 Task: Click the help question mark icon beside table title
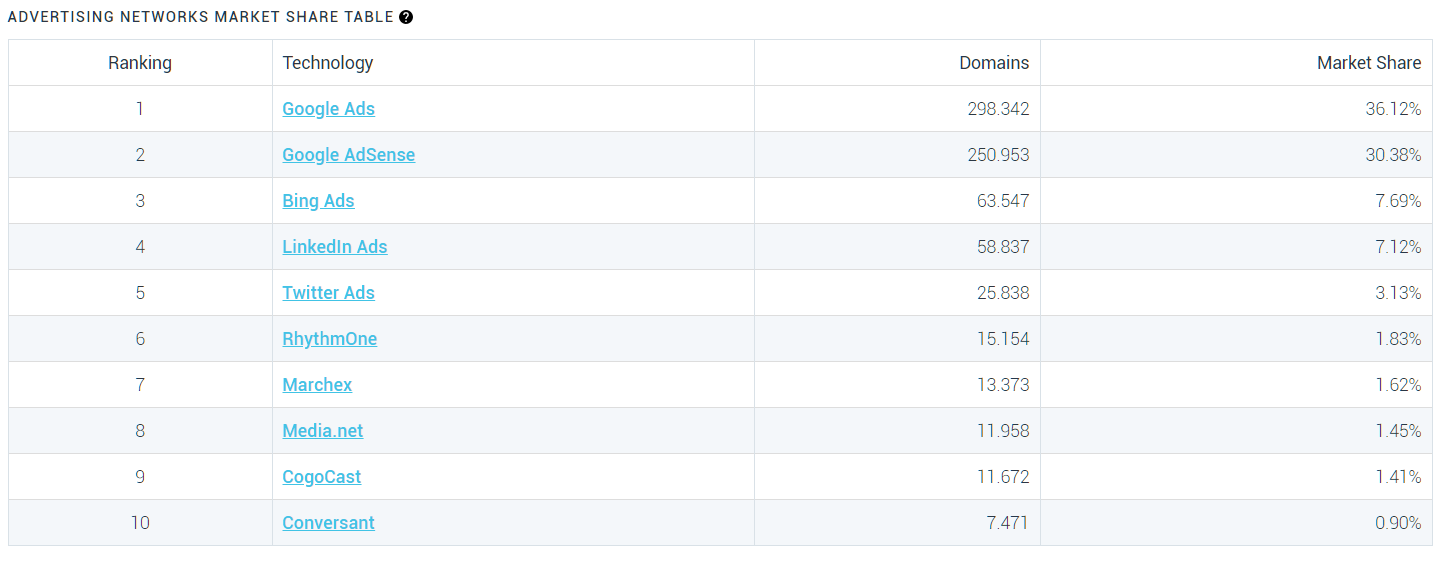[406, 17]
